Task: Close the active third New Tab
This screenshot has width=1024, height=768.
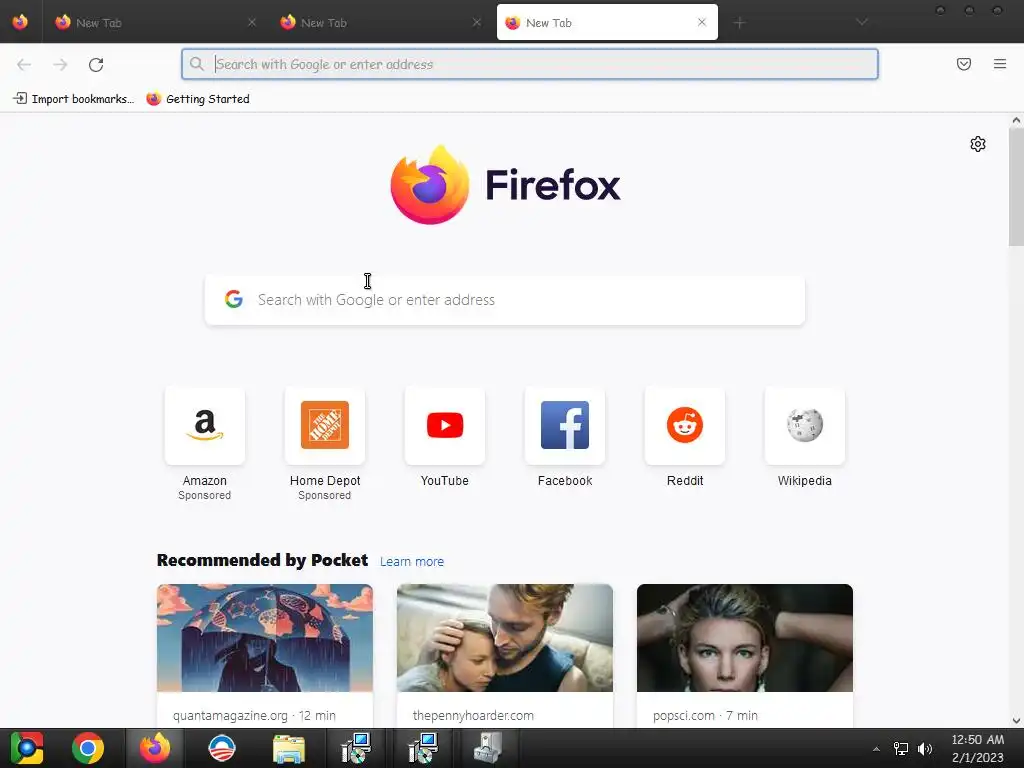Action: tap(702, 22)
